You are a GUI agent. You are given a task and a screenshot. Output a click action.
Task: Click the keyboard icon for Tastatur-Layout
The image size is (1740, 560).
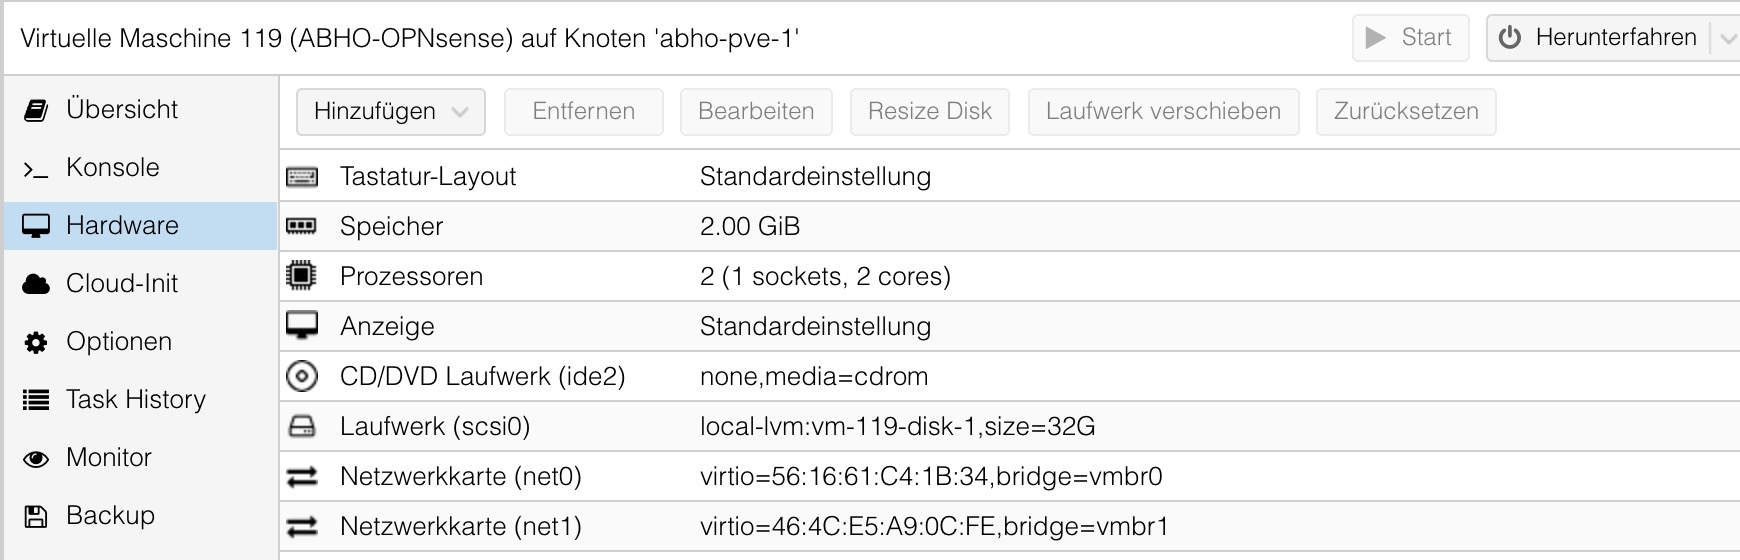(301, 177)
